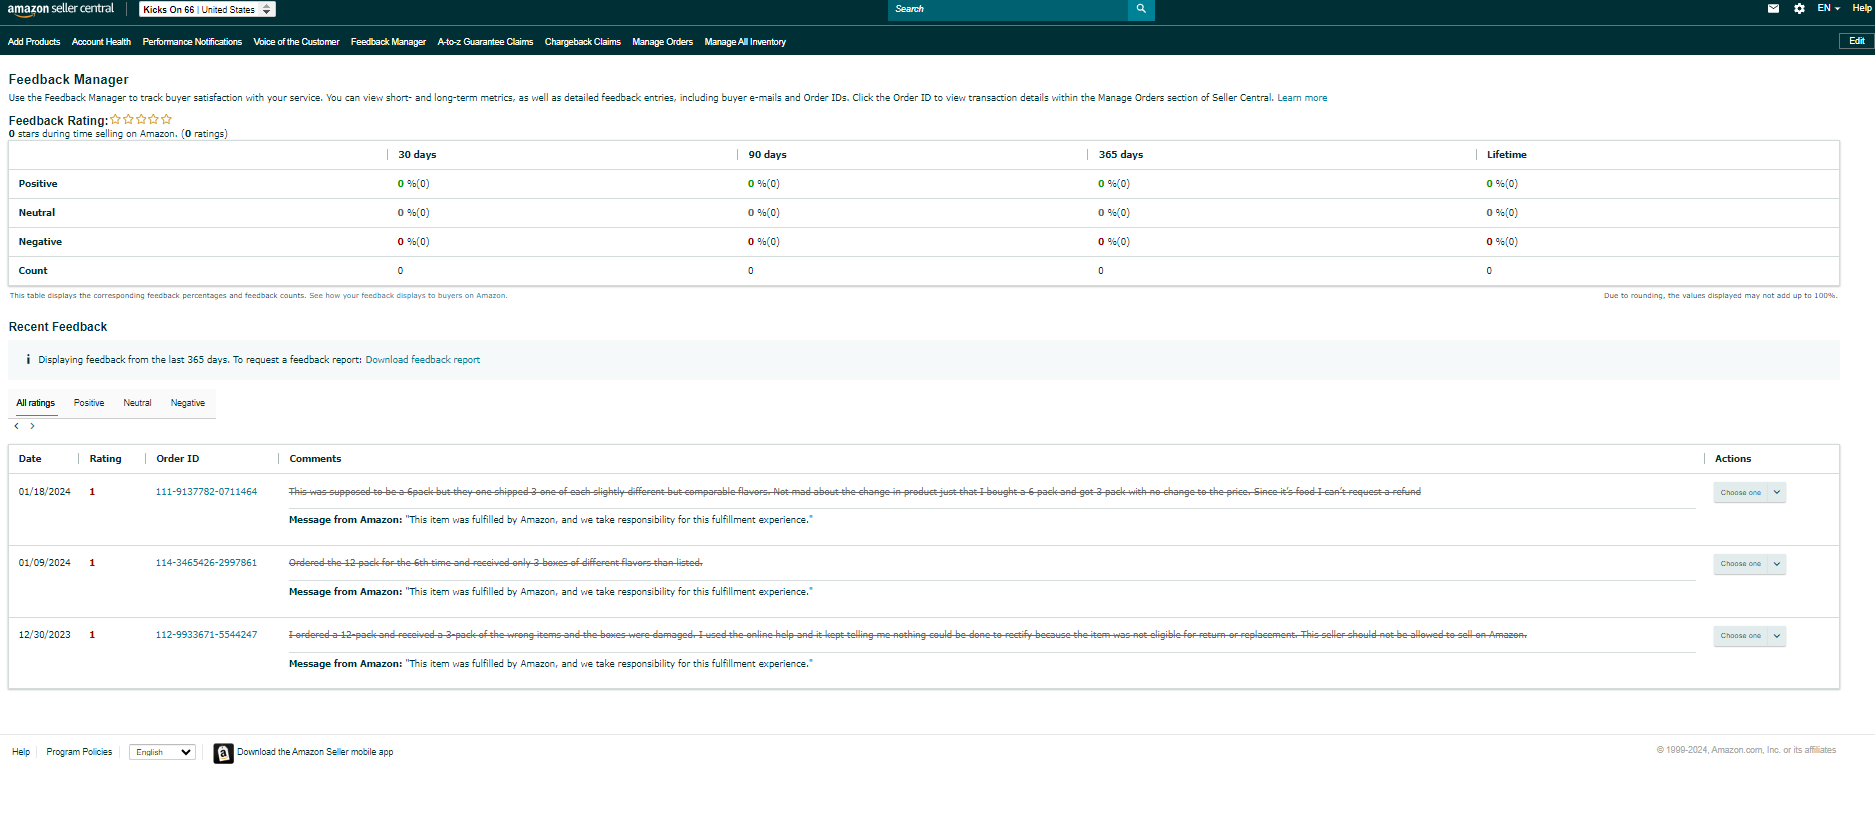Open Performance Notifications menu item
This screenshot has height=840, width=1875.
[192, 42]
